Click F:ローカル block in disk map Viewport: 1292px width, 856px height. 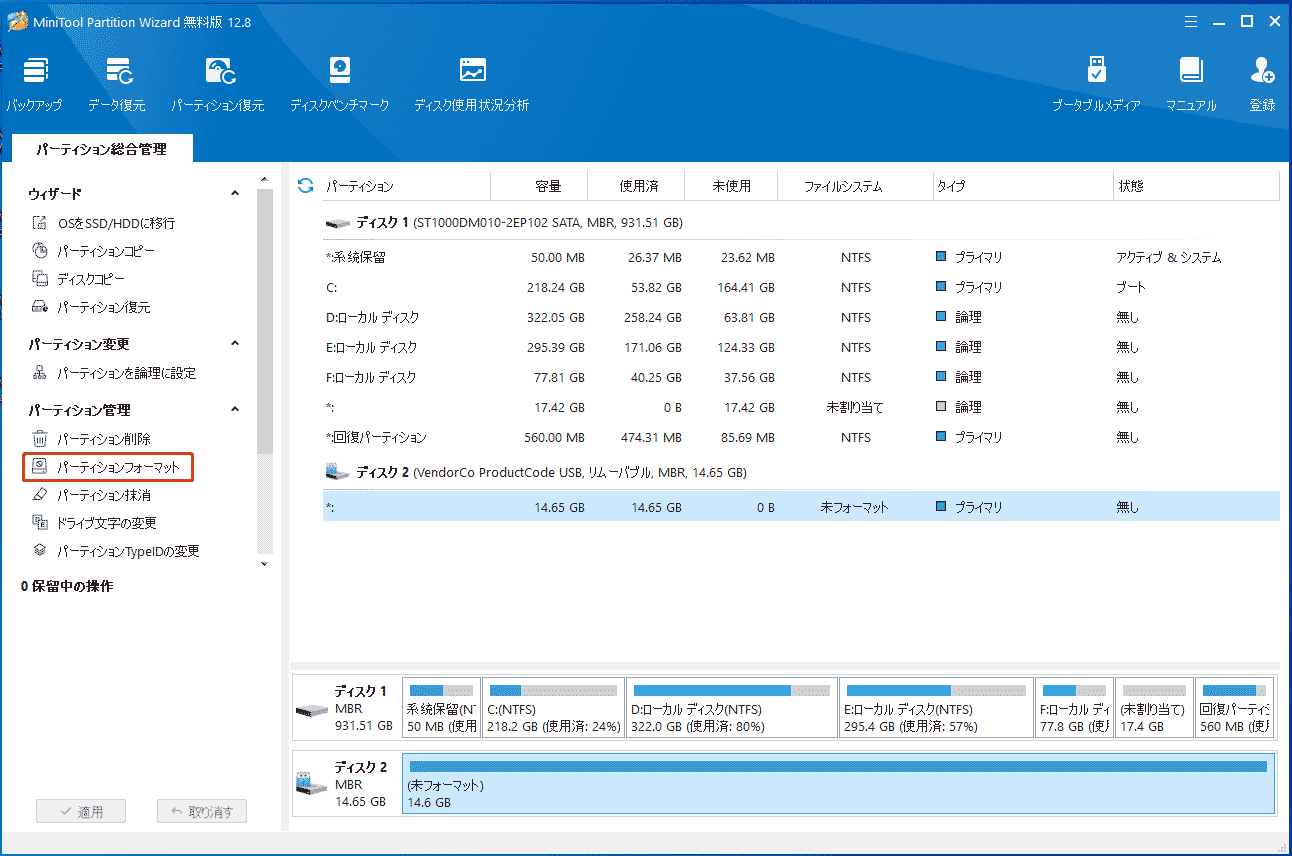(1074, 708)
